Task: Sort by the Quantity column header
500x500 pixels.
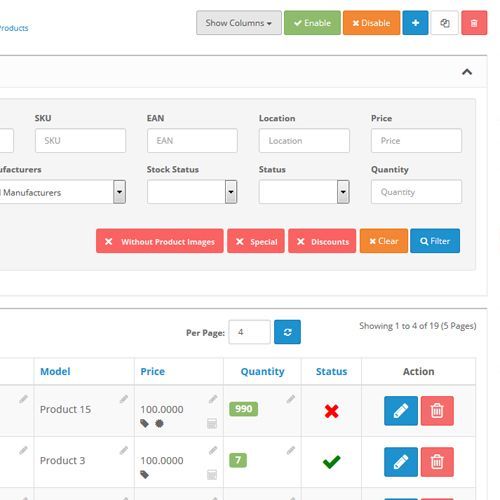Action: (263, 371)
